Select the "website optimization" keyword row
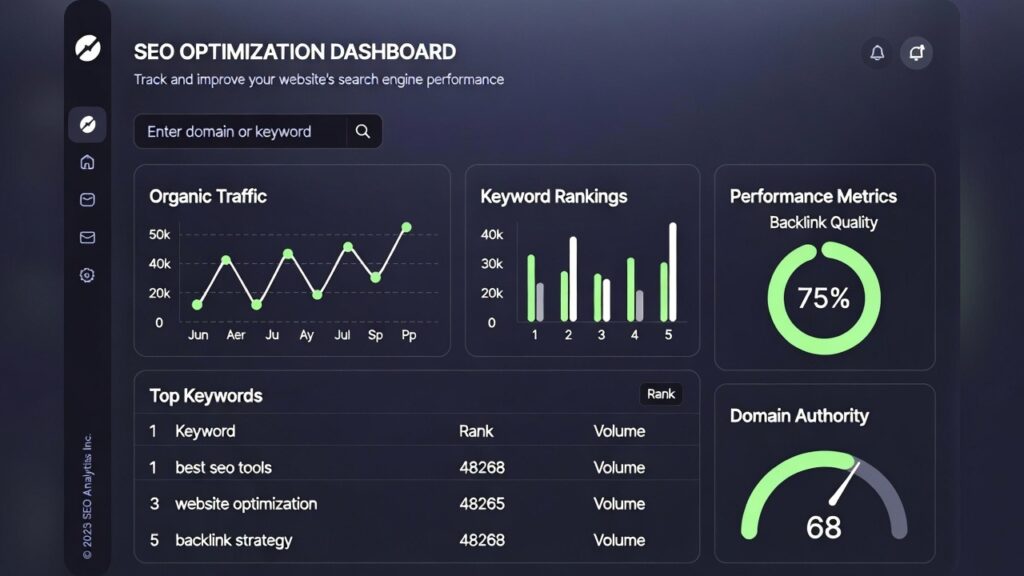1024x576 pixels. tap(246, 504)
